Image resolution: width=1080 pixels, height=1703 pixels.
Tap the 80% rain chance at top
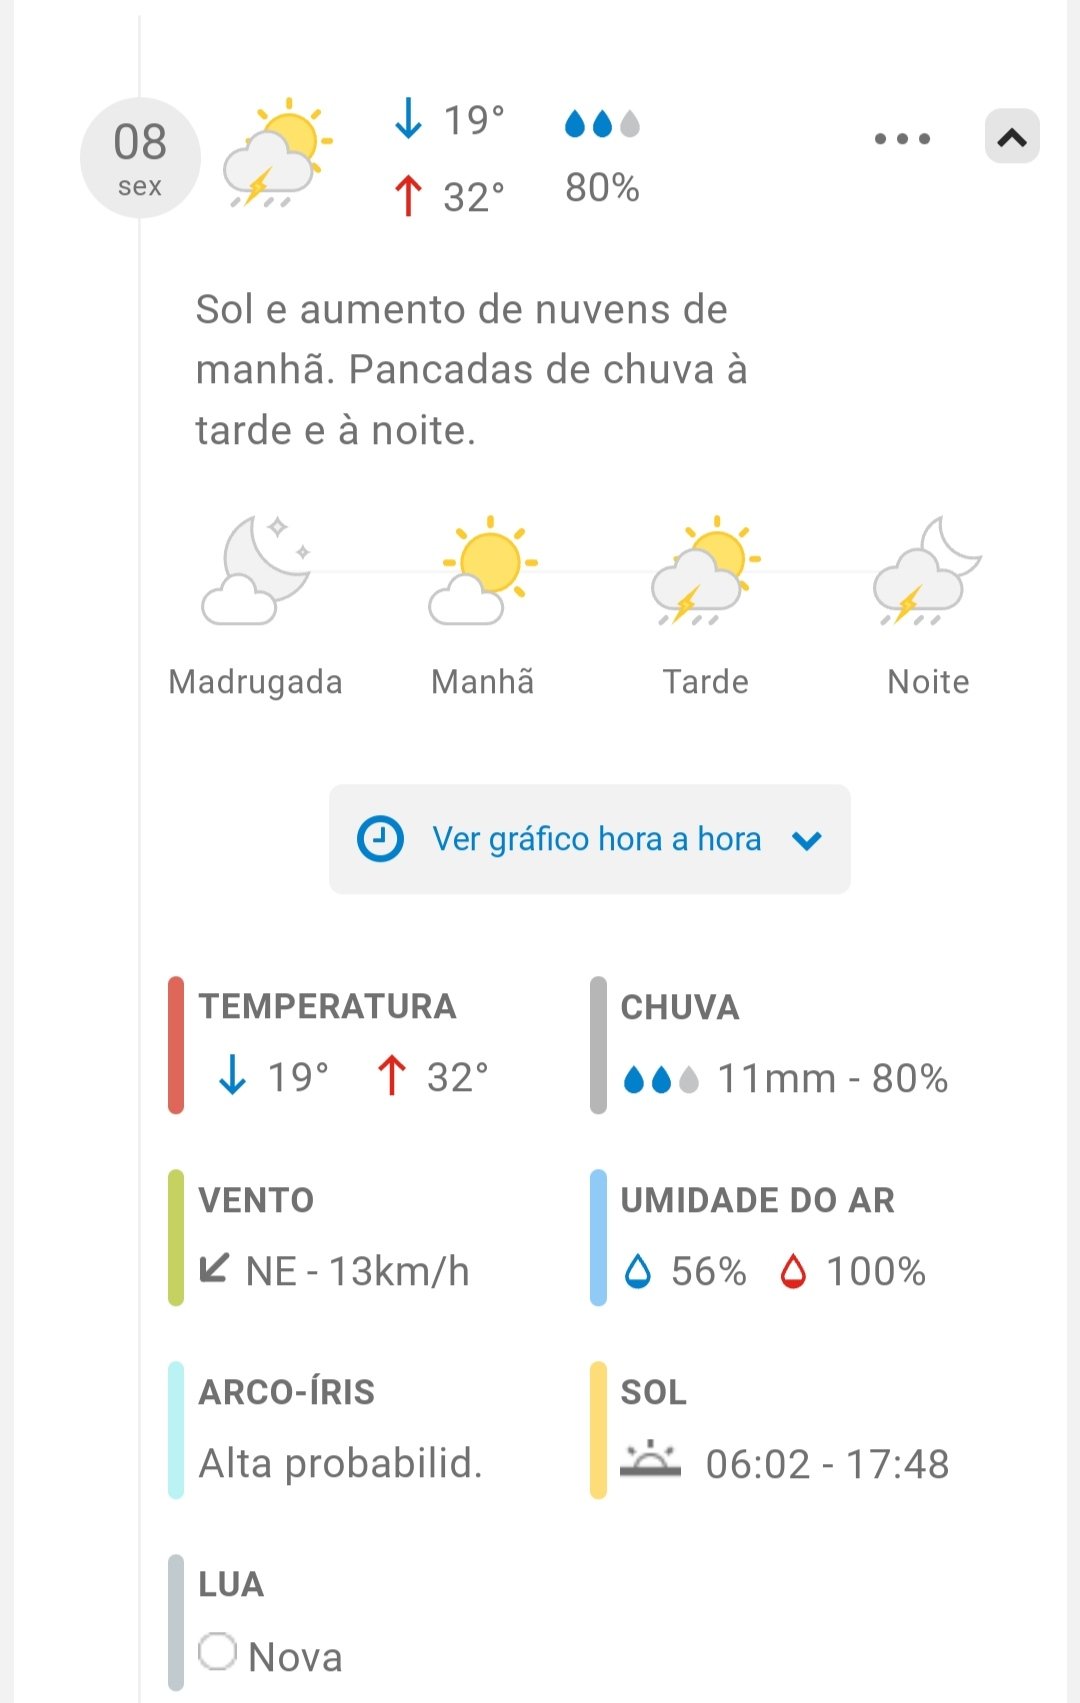coord(602,188)
